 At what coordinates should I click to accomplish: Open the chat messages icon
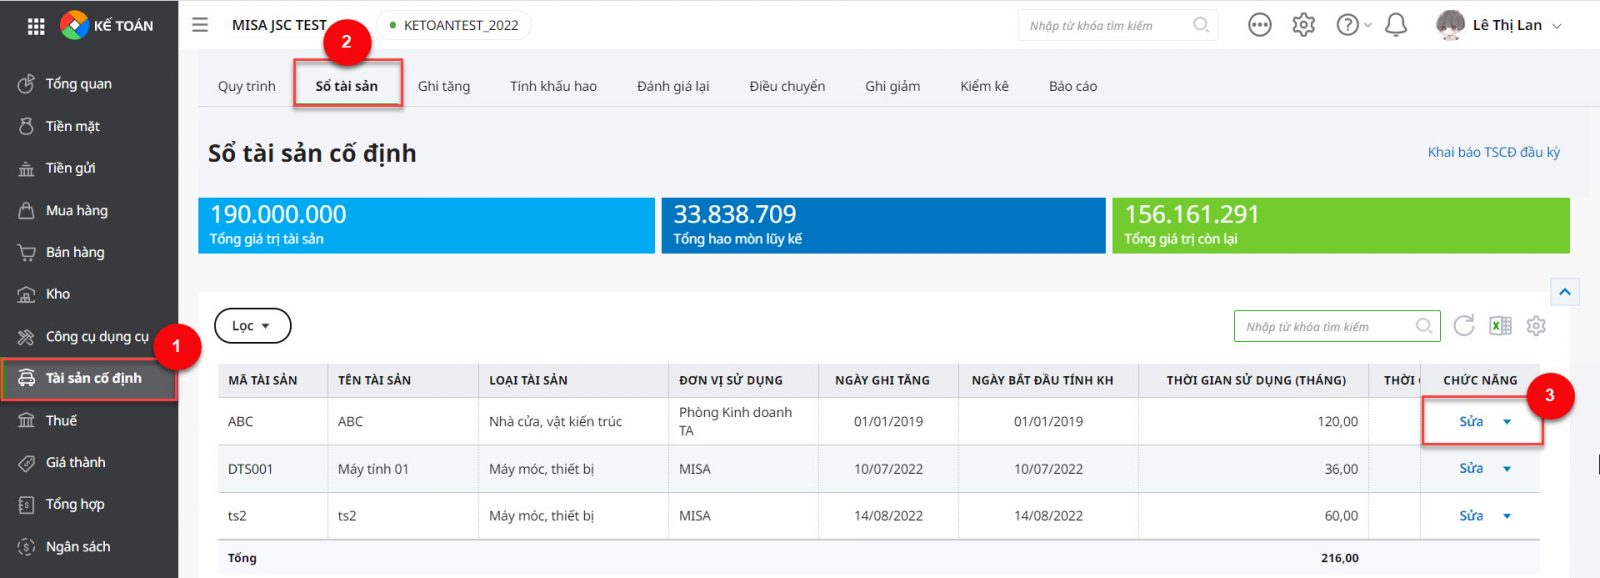pyautogui.click(x=1259, y=25)
